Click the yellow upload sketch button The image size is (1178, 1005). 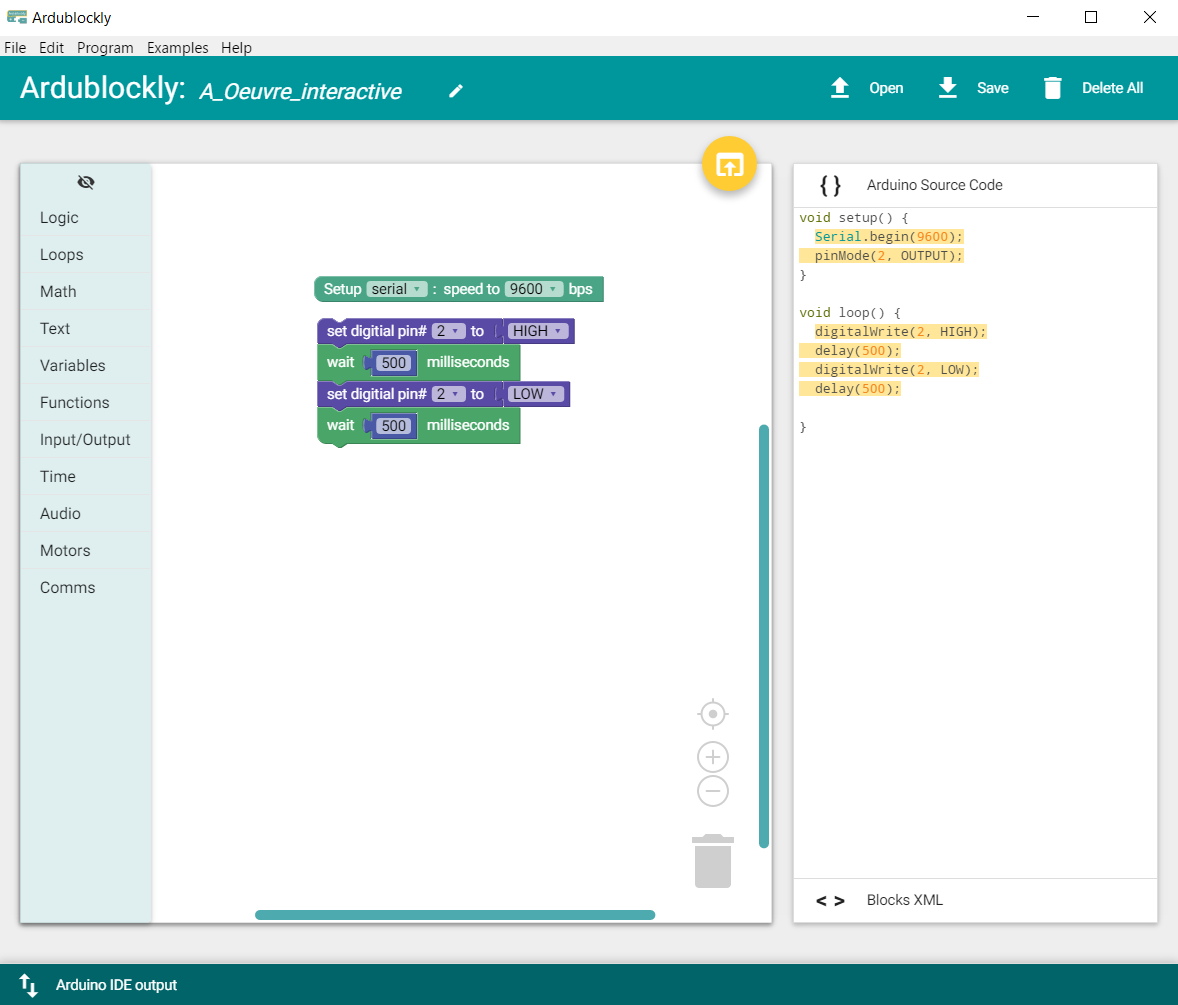coord(730,165)
